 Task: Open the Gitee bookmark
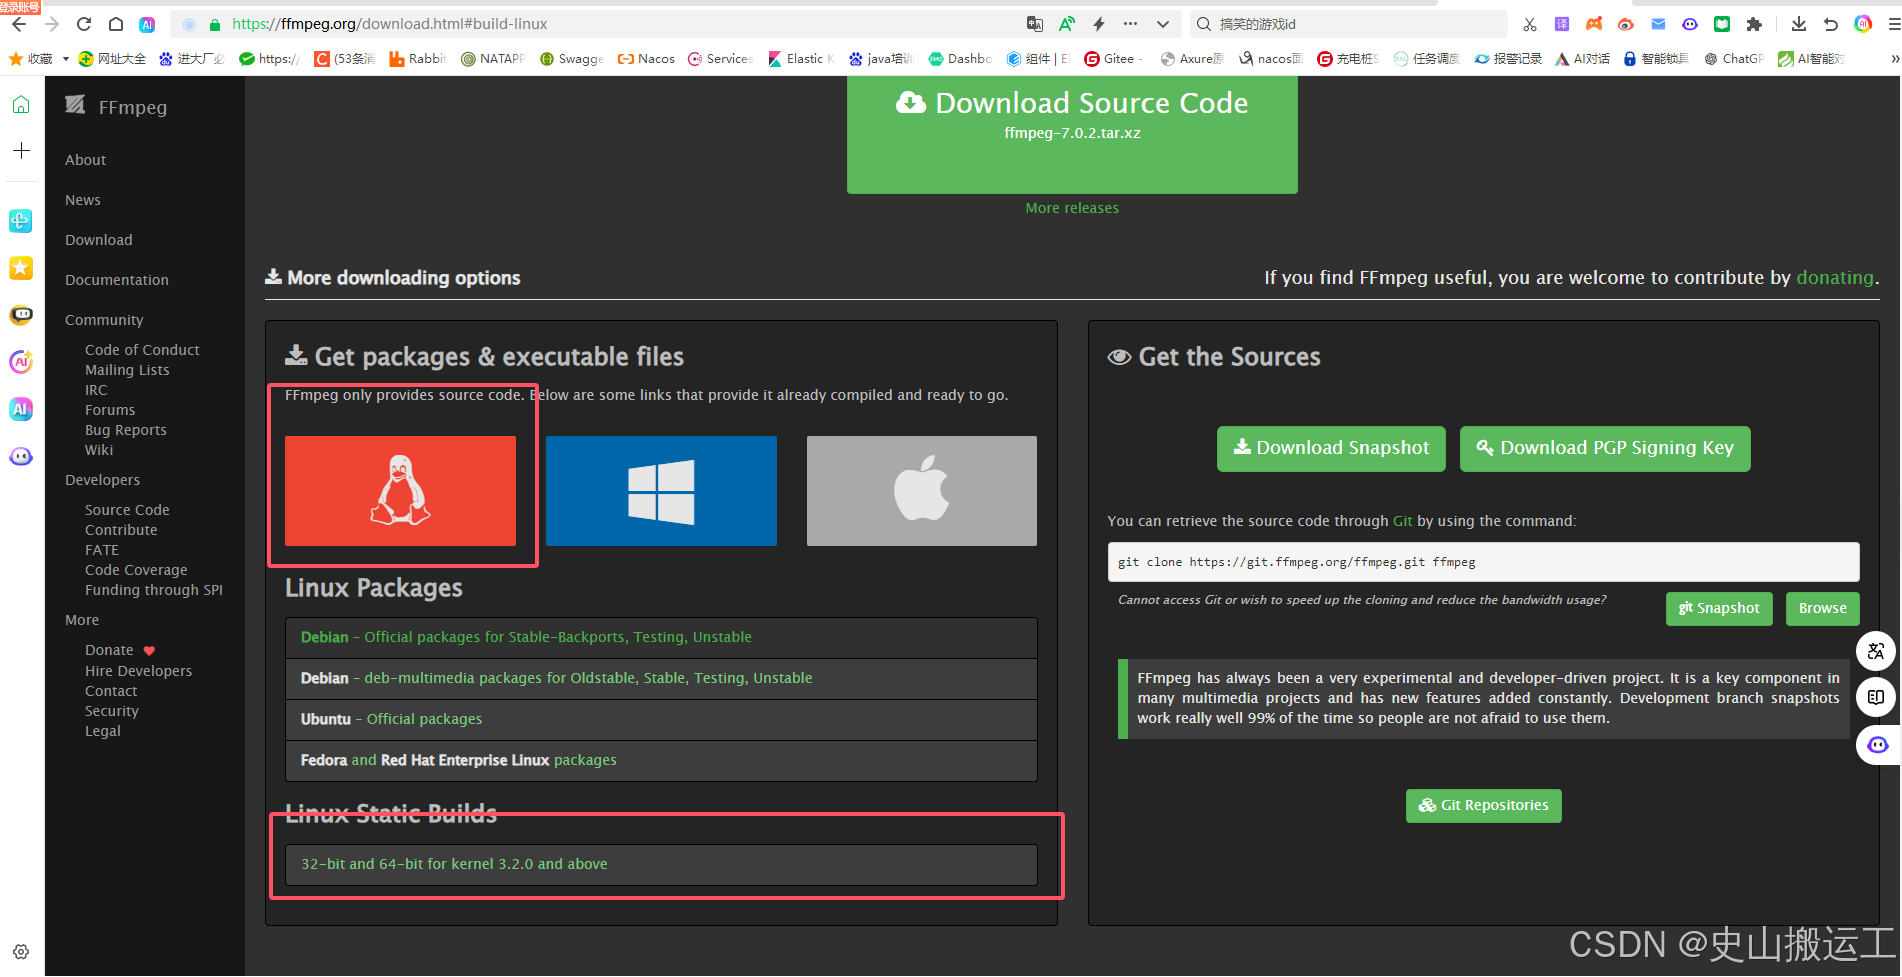coord(1114,59)
